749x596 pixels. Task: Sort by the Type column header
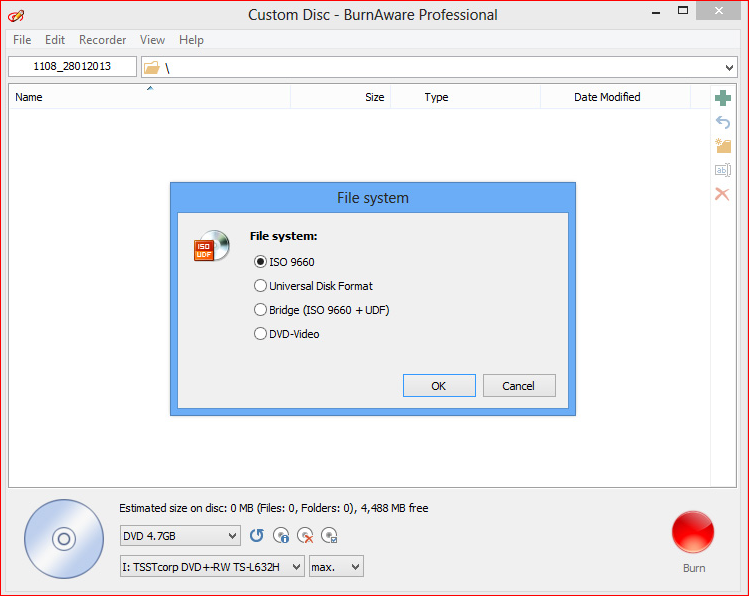(x=465, y=97)
